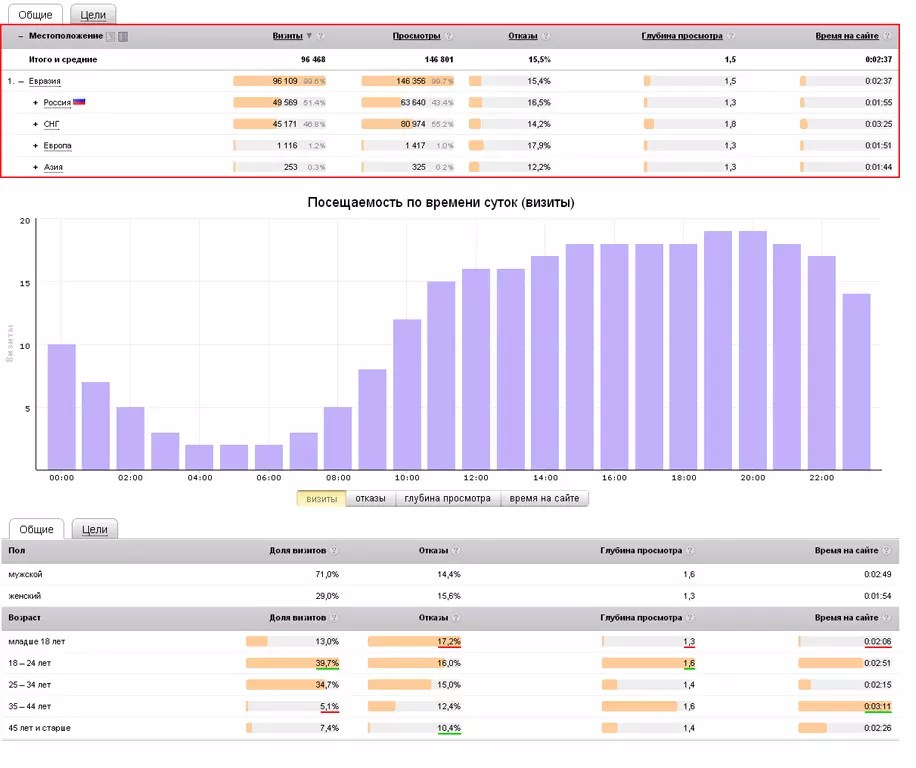Image resolution: width=916 pixels, height=768 pixels.
Task: Show help for Глубина просмотра in the location table
Action: 731,36
